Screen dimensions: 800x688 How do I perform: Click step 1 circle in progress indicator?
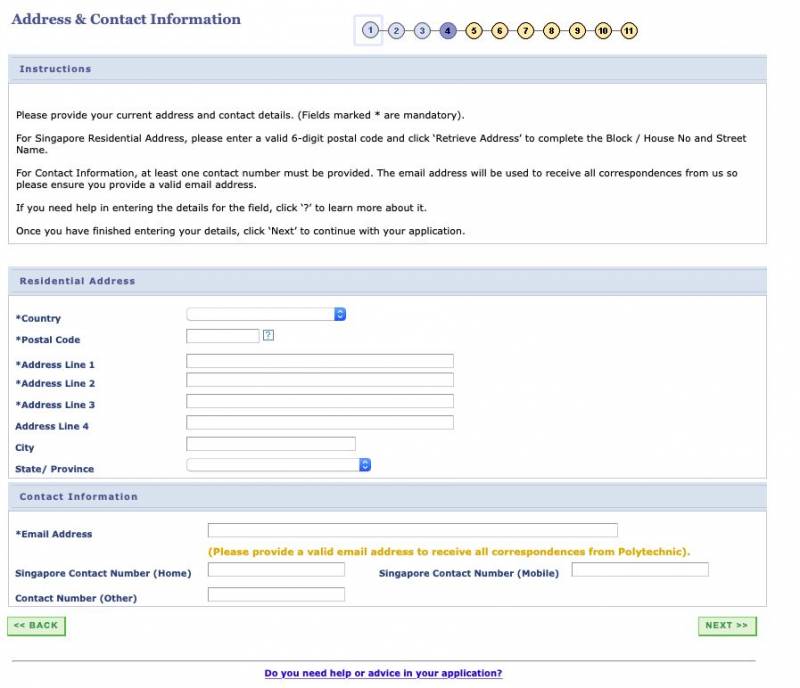[x=370, y=30]
